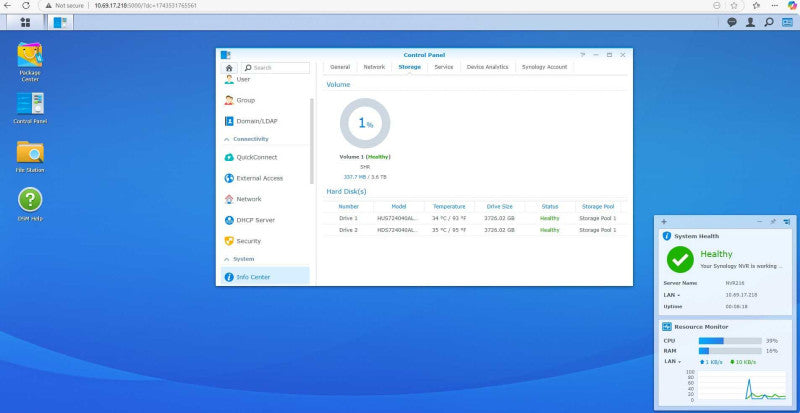
Task: Select the Control Panel taskbar button
Action: point(60,22)
